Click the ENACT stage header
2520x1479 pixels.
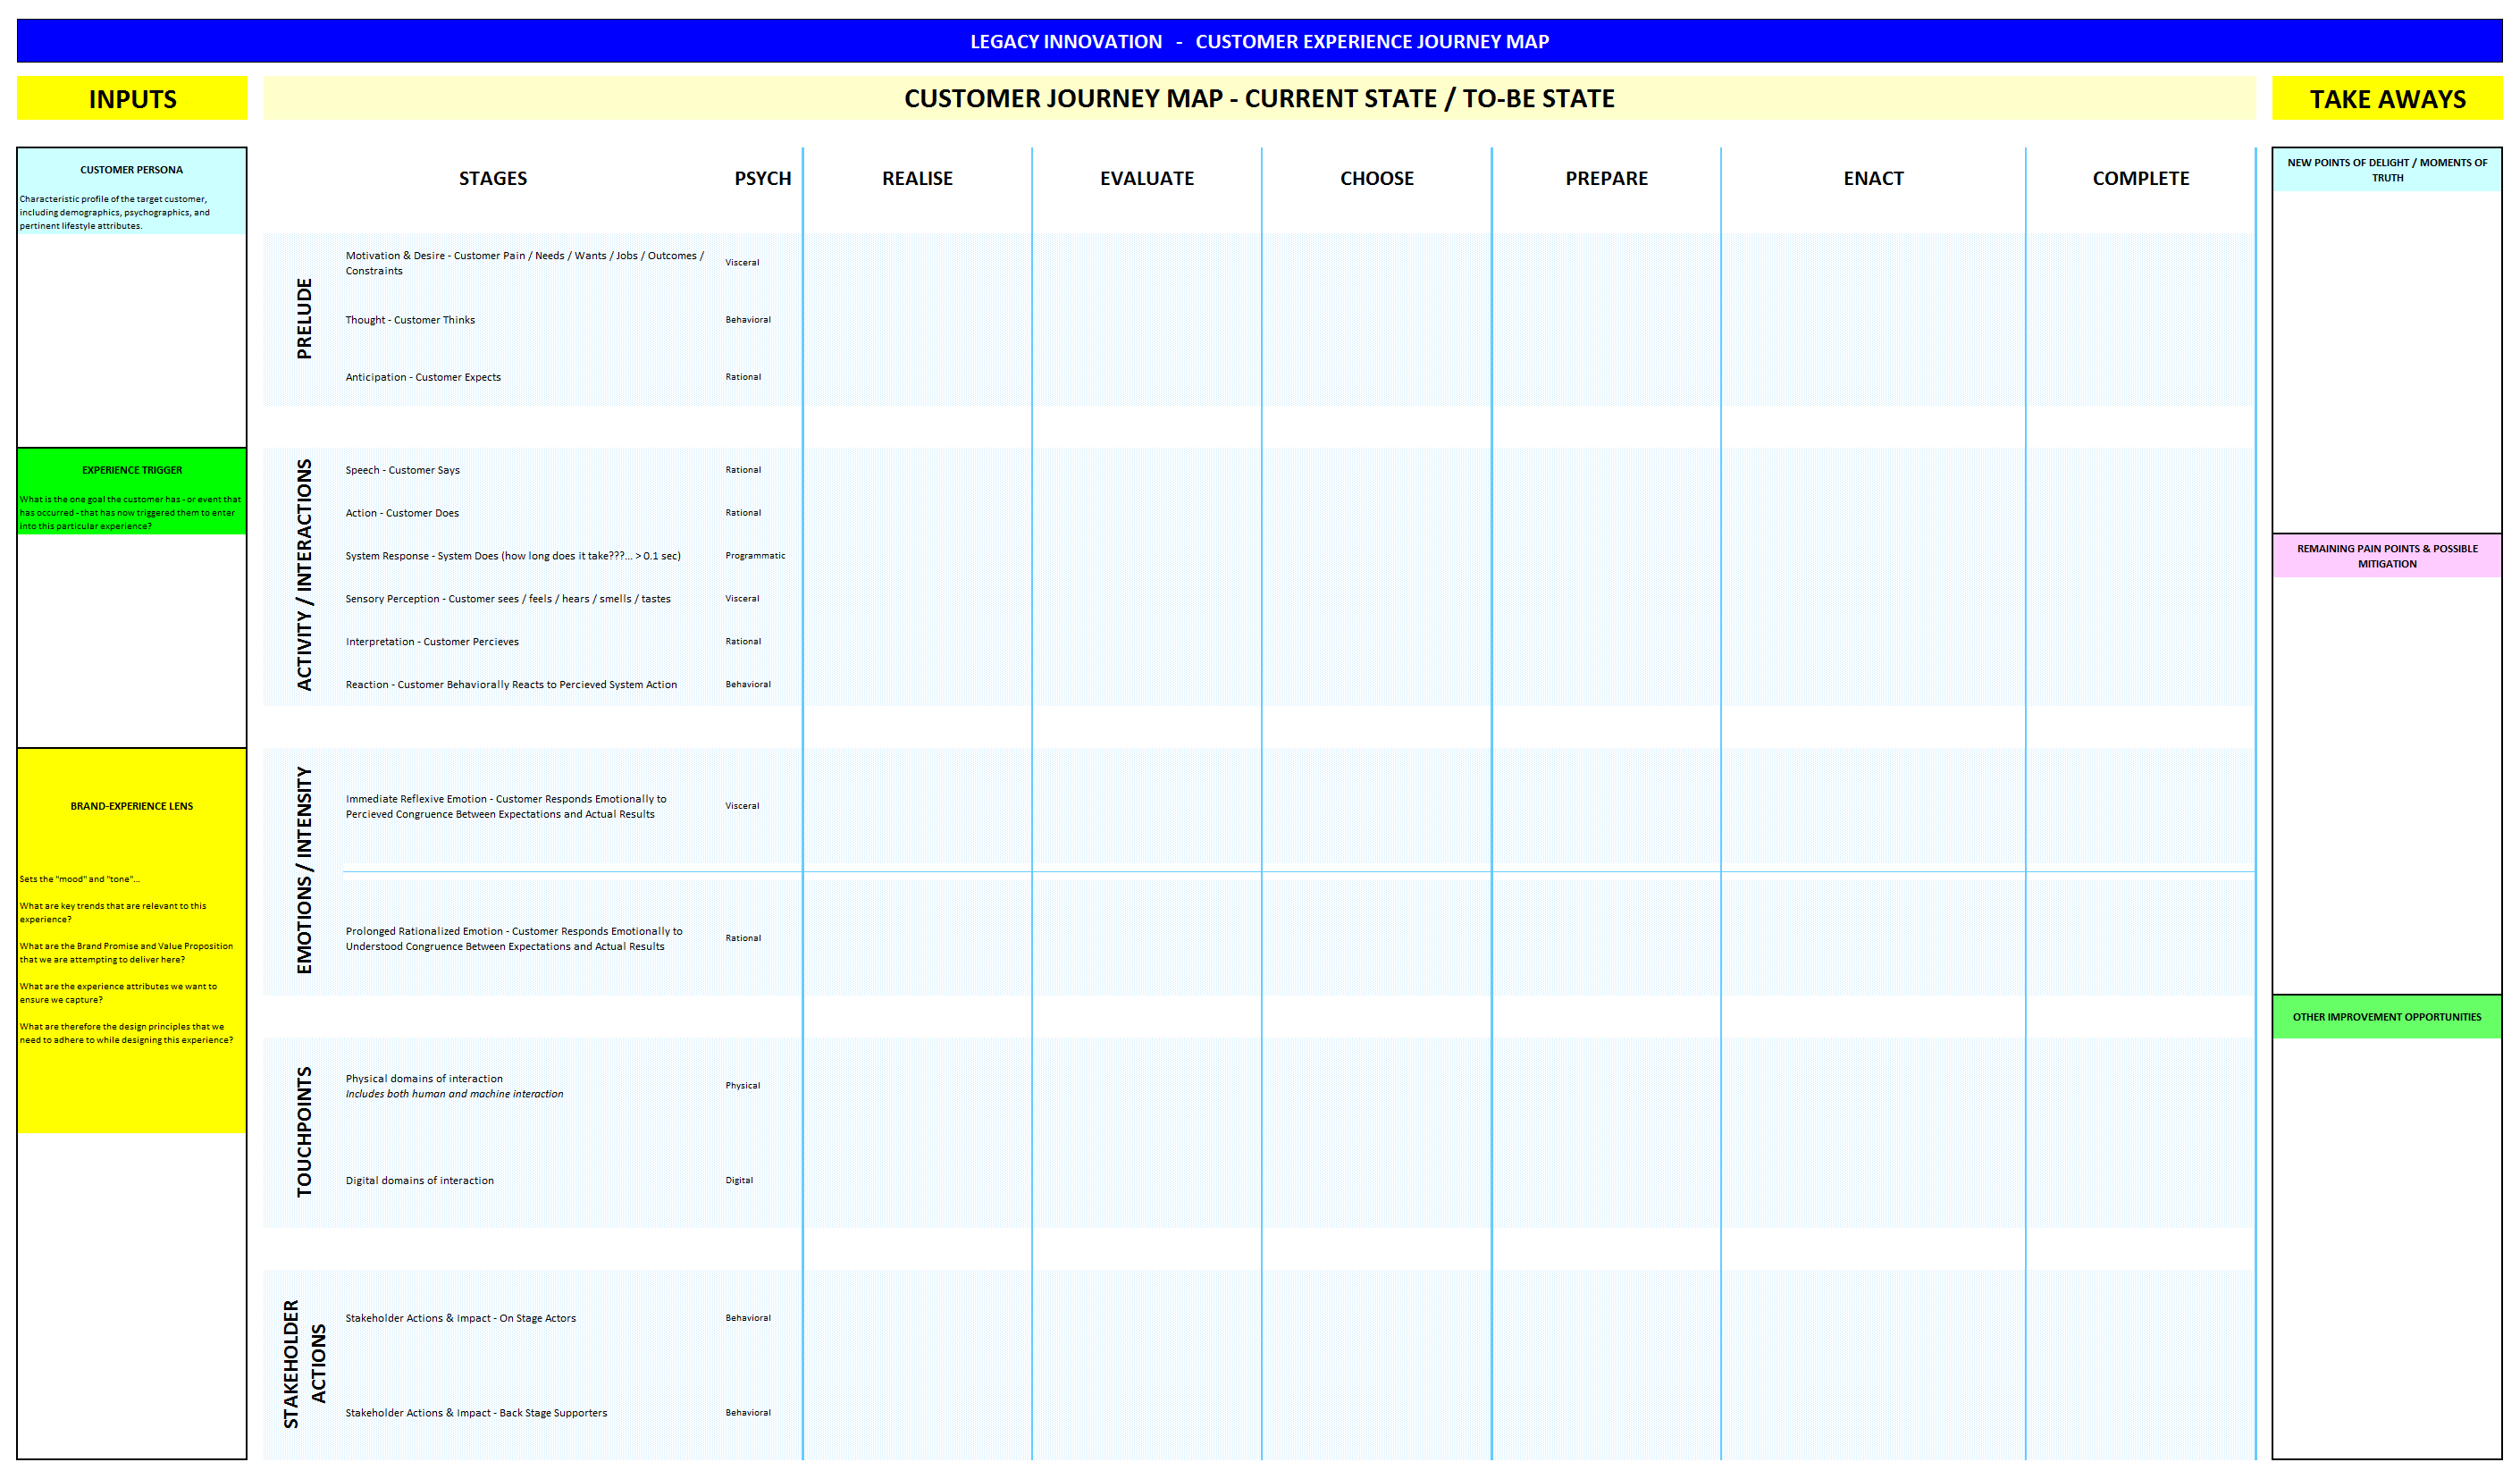tap(1873, 178)
